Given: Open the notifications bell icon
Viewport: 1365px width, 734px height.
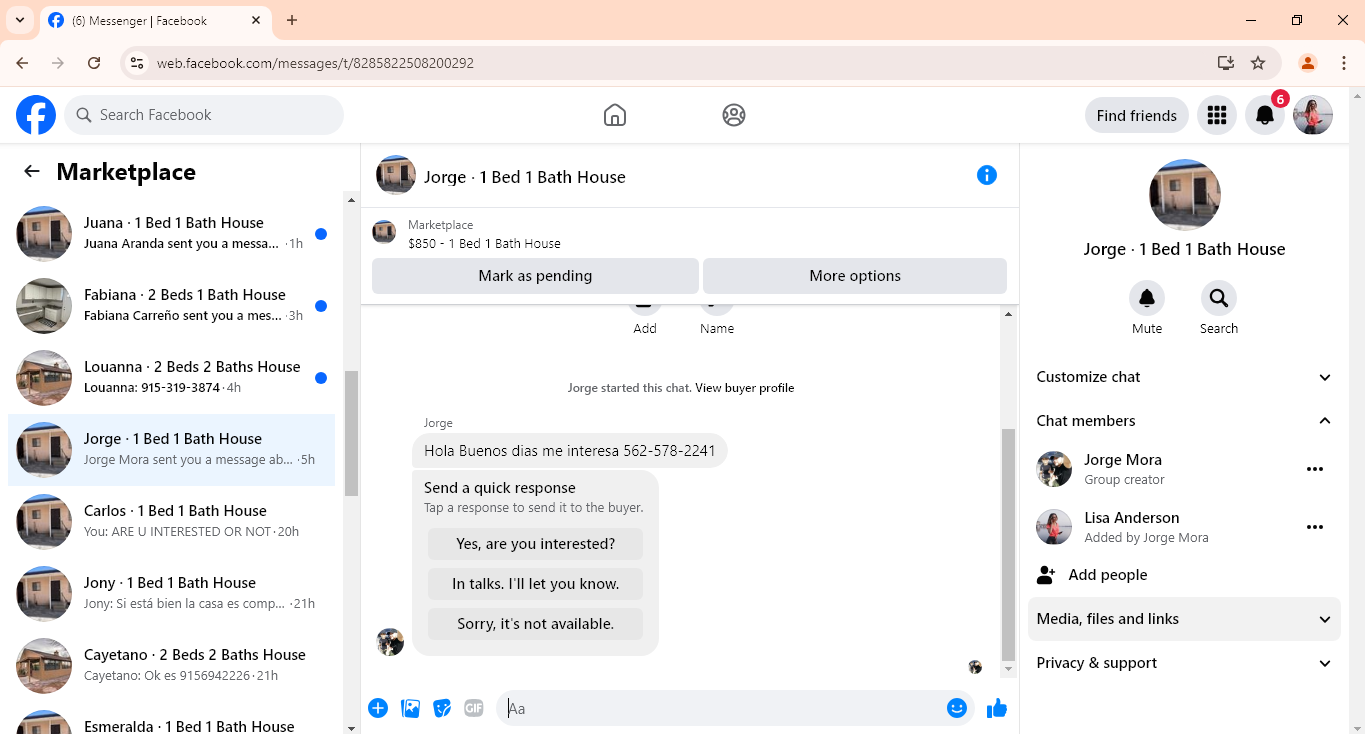Looking at the screenshot, I should pos(1265,115).
